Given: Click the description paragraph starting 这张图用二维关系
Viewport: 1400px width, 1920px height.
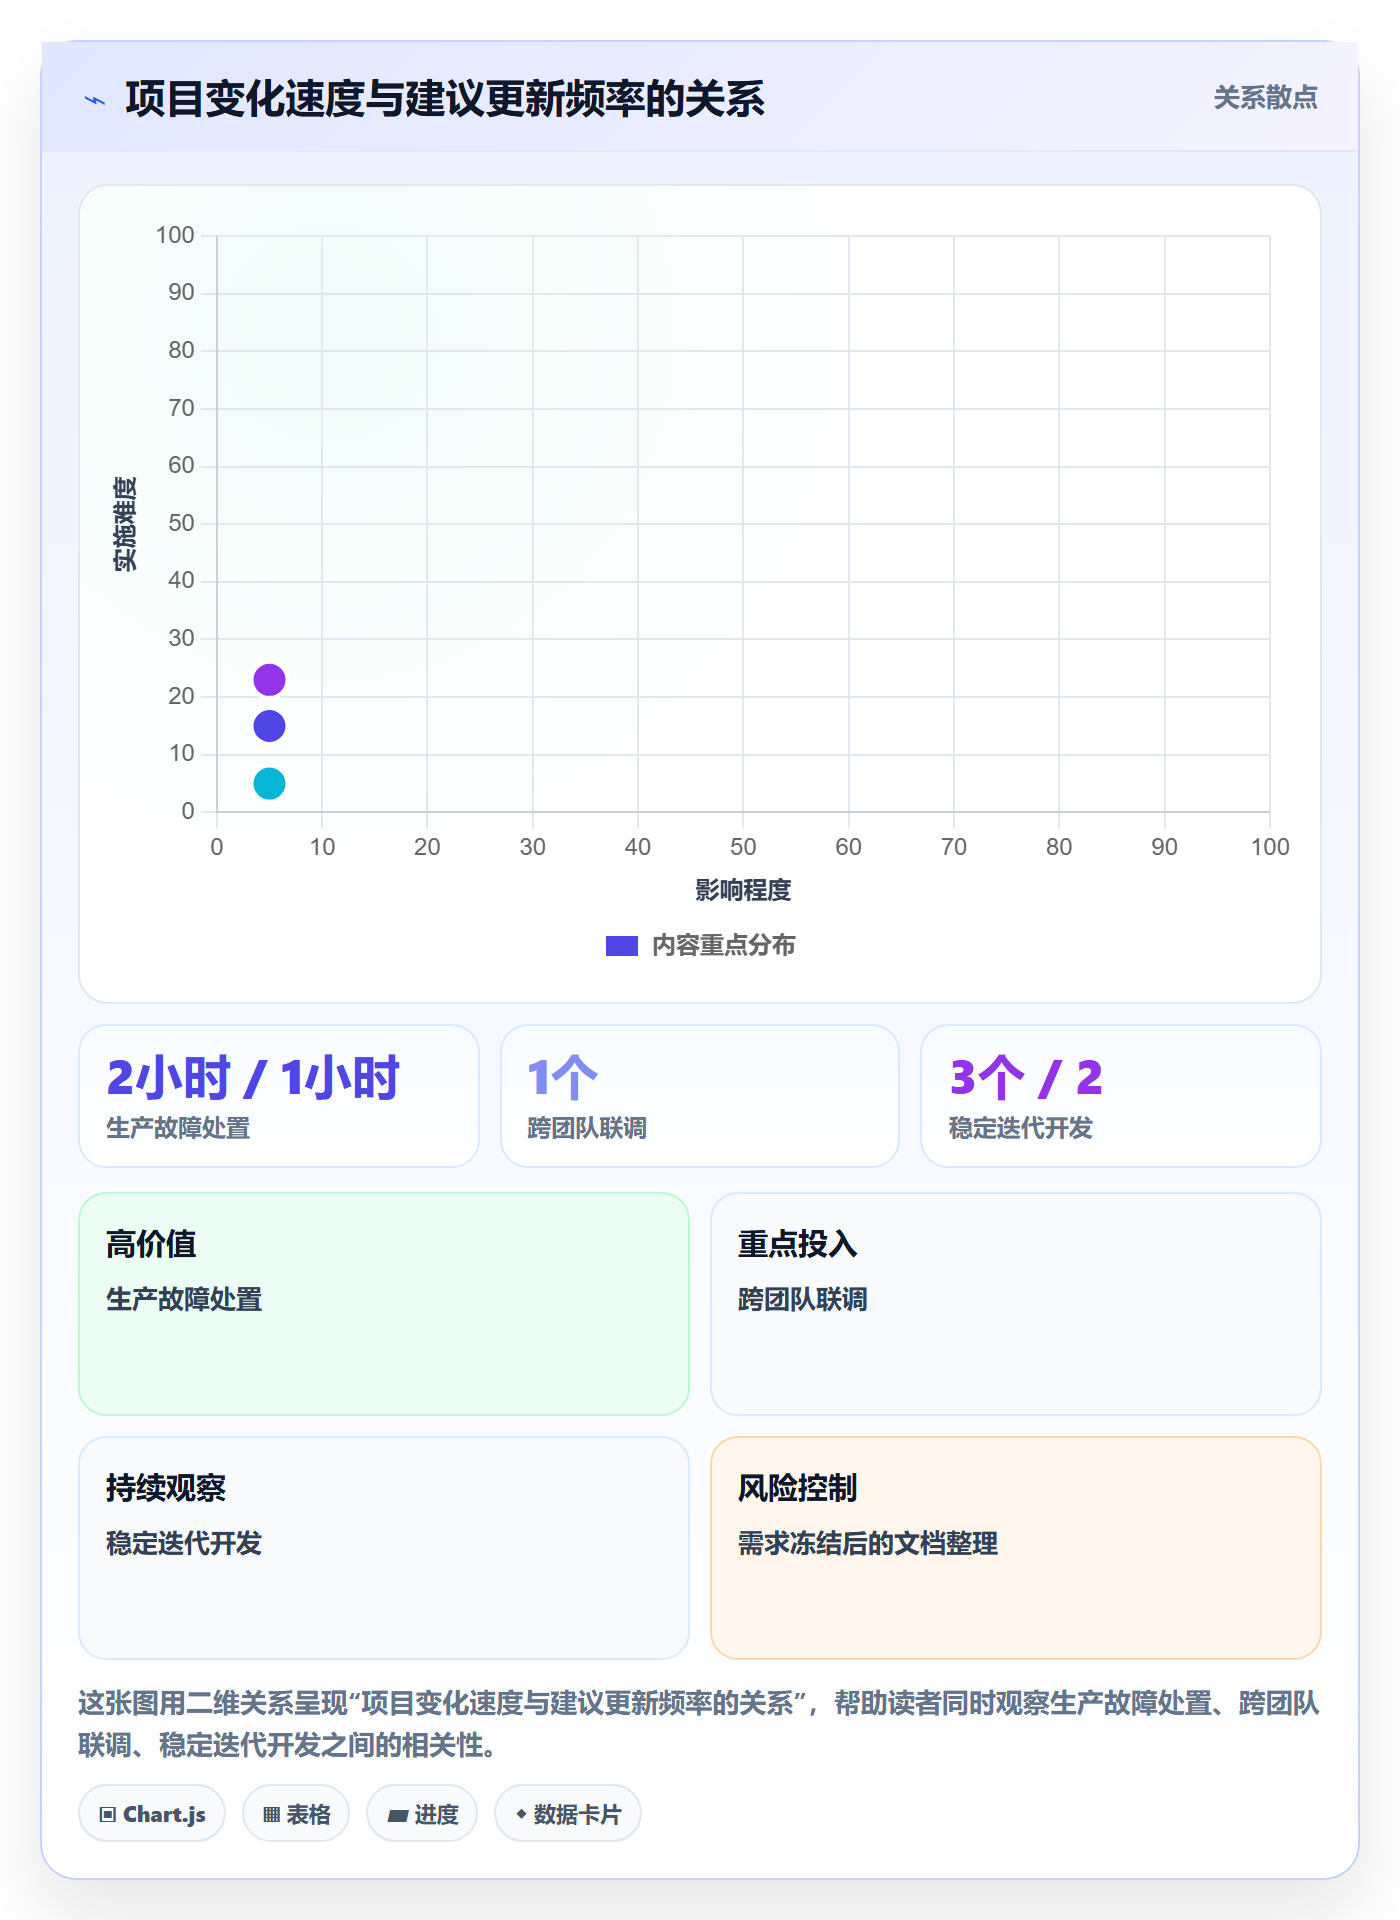Looking at the screenshot, I should click(x=699, y=1724).
